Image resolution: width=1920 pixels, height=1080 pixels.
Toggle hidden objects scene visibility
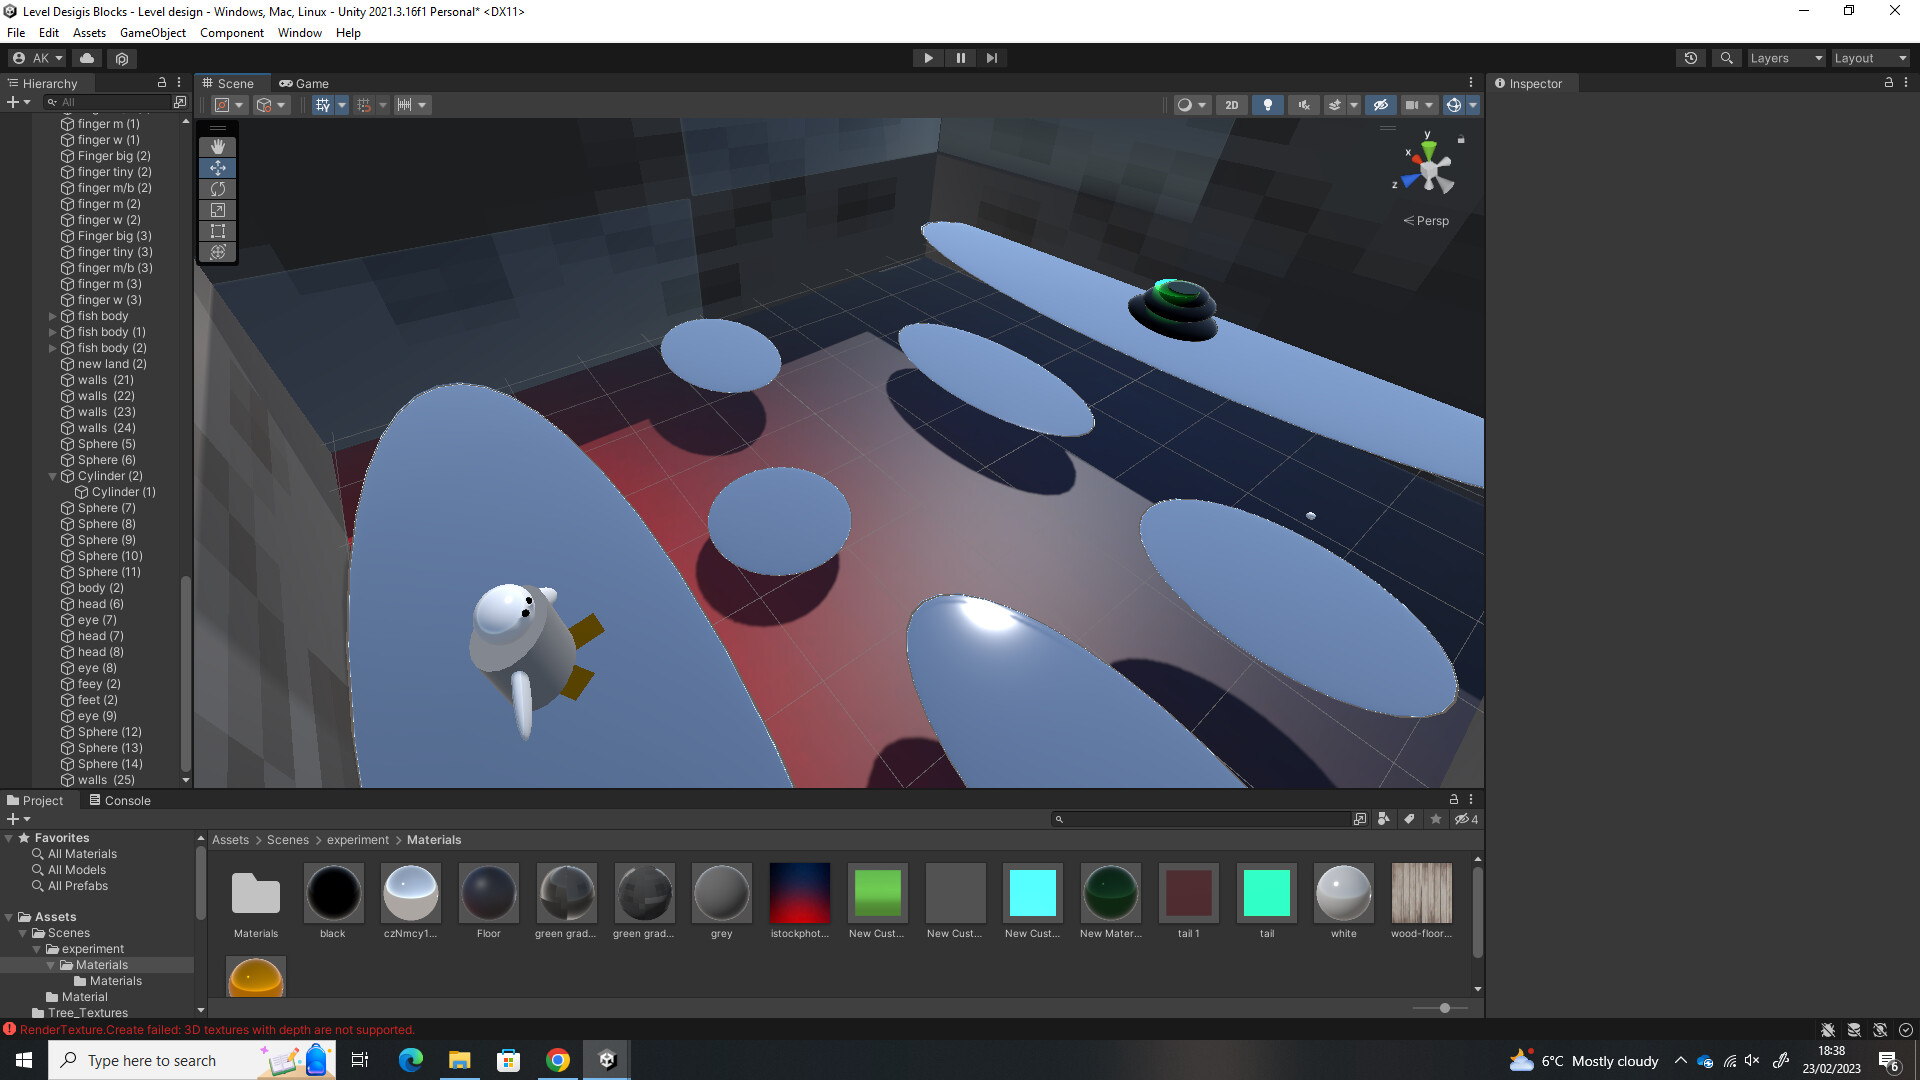[x=1380, y=105]
